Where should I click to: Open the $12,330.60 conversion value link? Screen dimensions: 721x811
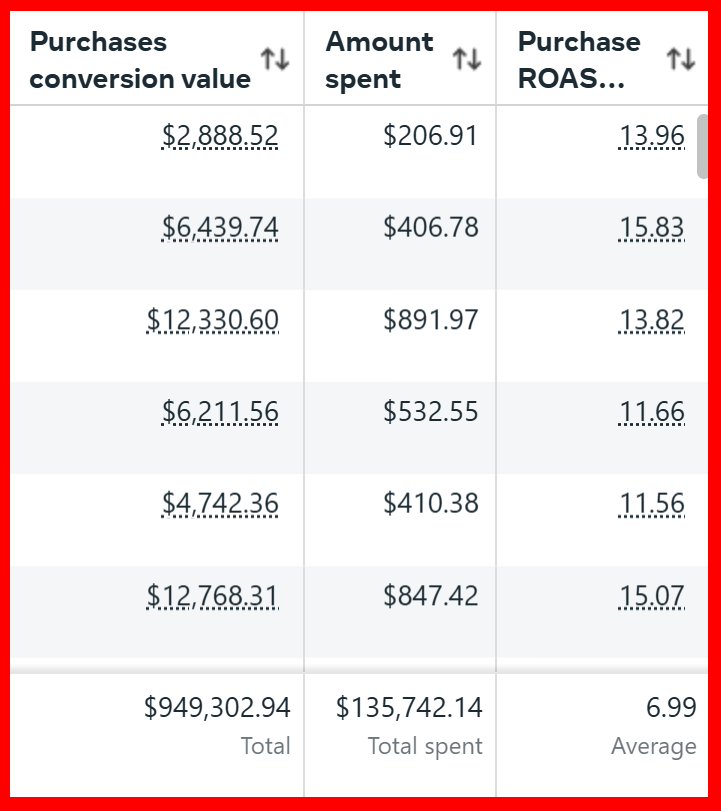(213, 320)
